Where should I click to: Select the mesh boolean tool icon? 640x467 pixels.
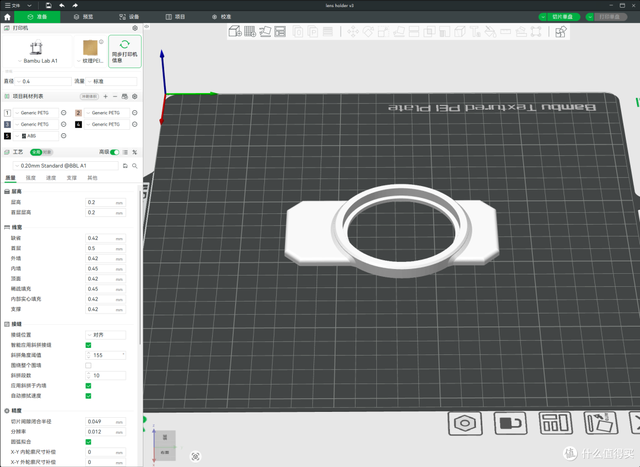tap(429, 31)
